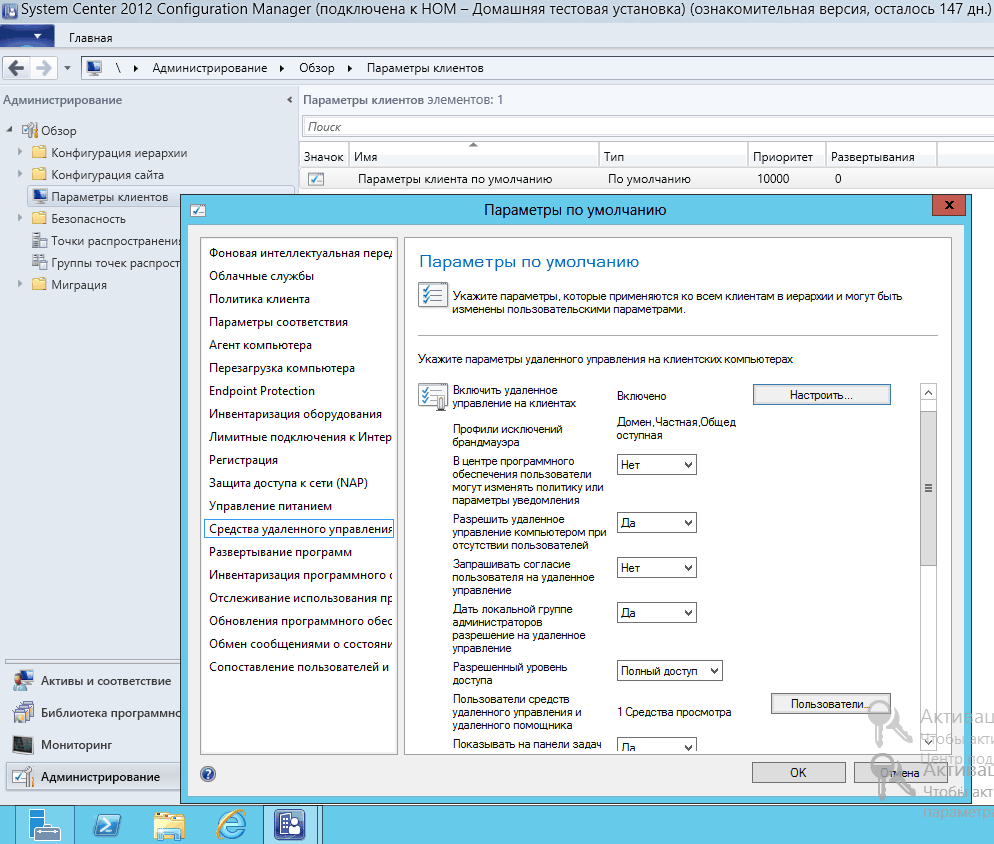994x844 pixels.
Task: Open File Explorer from the taskbar
Action: 169,825
